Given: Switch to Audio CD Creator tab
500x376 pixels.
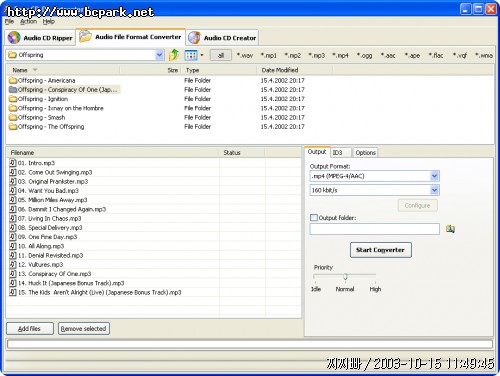Looking at the screenshot, I should coord(222,38).
